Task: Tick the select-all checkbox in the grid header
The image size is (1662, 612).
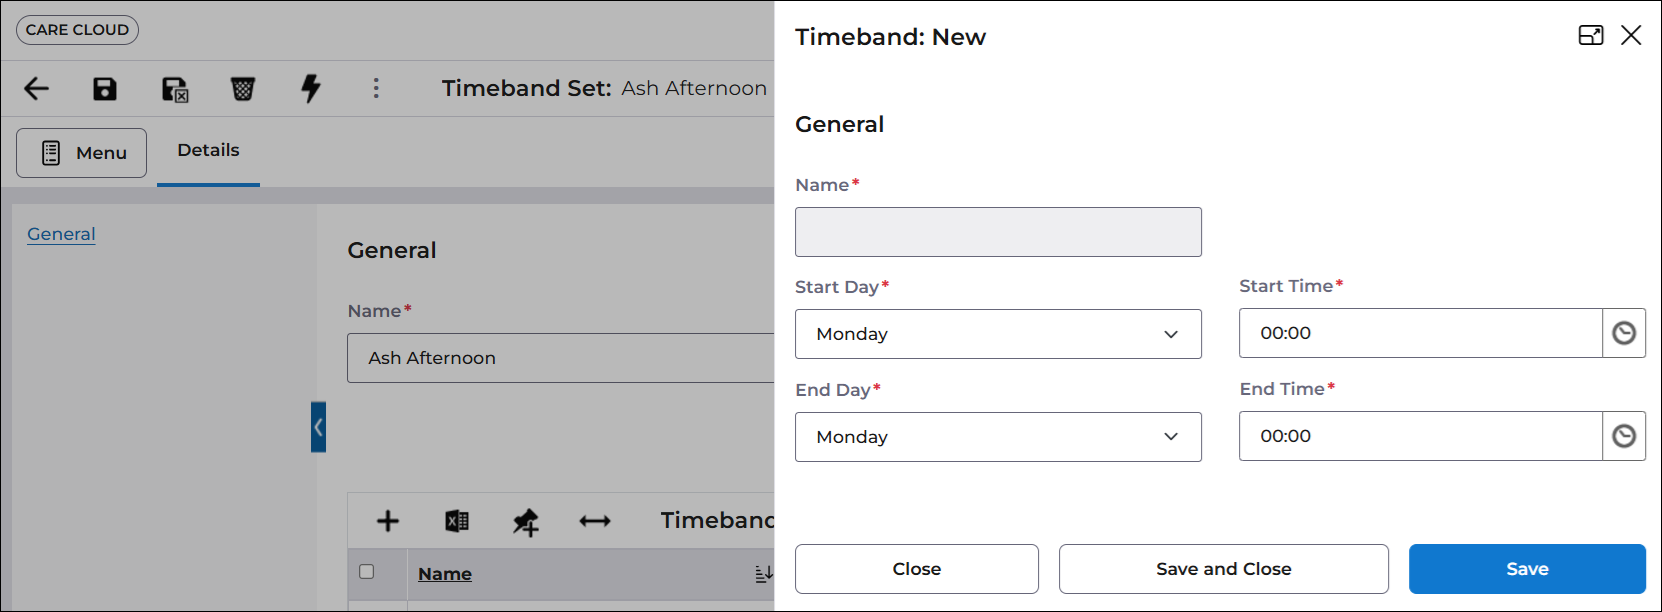Action: tap(367, 572)
